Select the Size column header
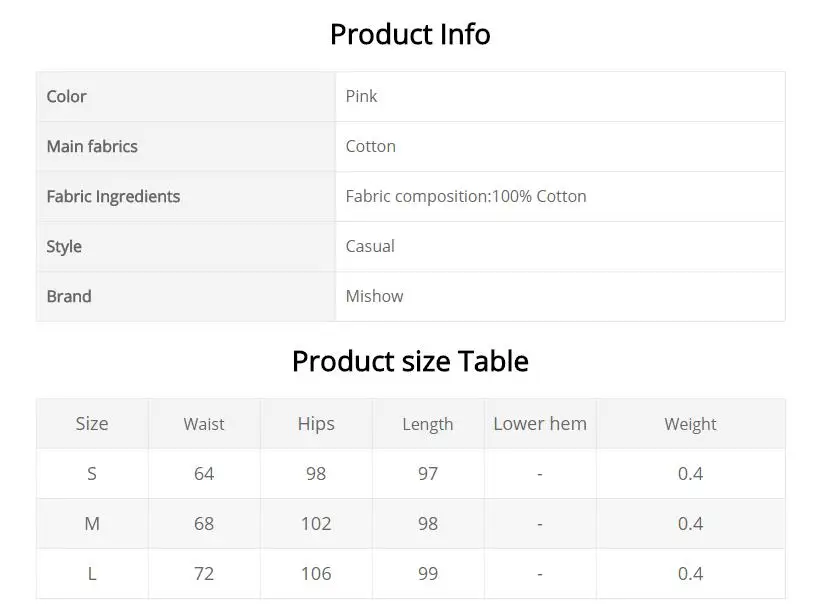The width and height of the screenshot is (814, 609). tap(92, 424)
